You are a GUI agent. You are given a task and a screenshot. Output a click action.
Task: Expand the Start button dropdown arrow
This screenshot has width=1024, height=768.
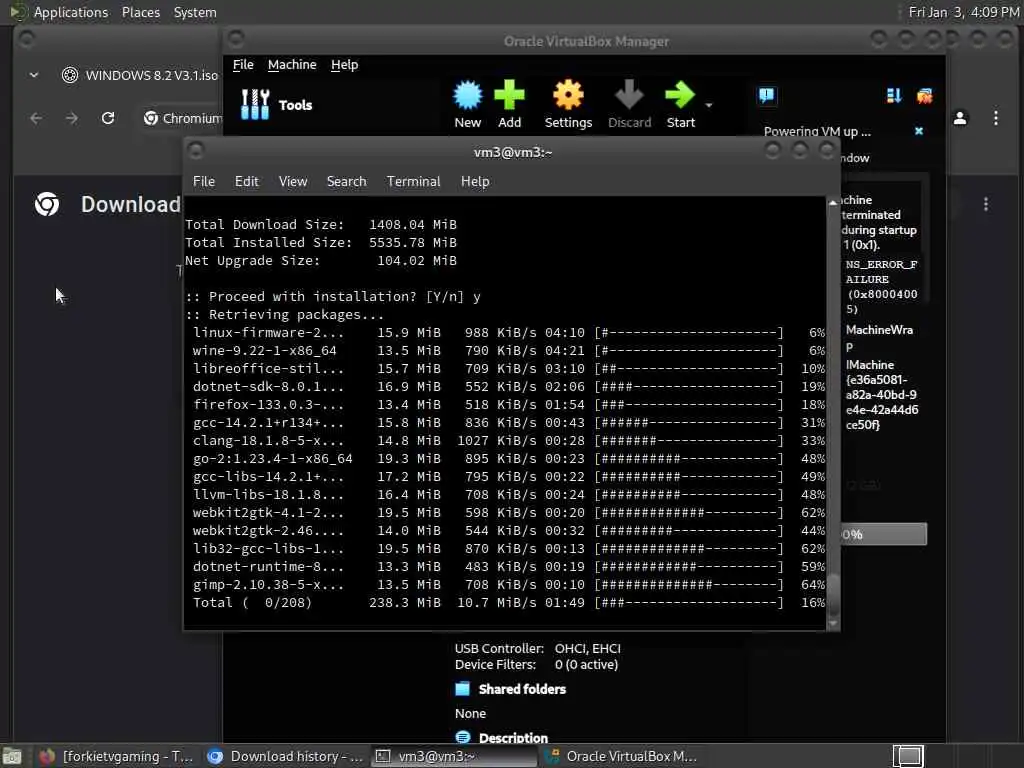tap(709, 105)
